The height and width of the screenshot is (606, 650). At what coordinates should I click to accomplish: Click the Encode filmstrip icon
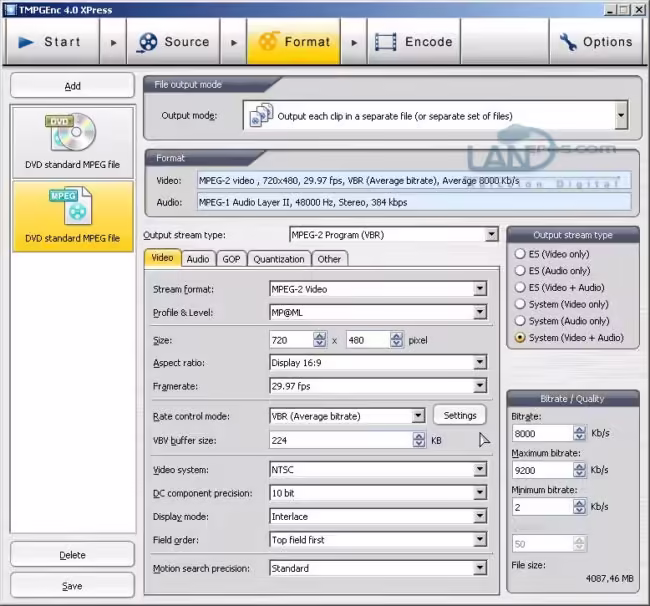[x=386, y=42]
